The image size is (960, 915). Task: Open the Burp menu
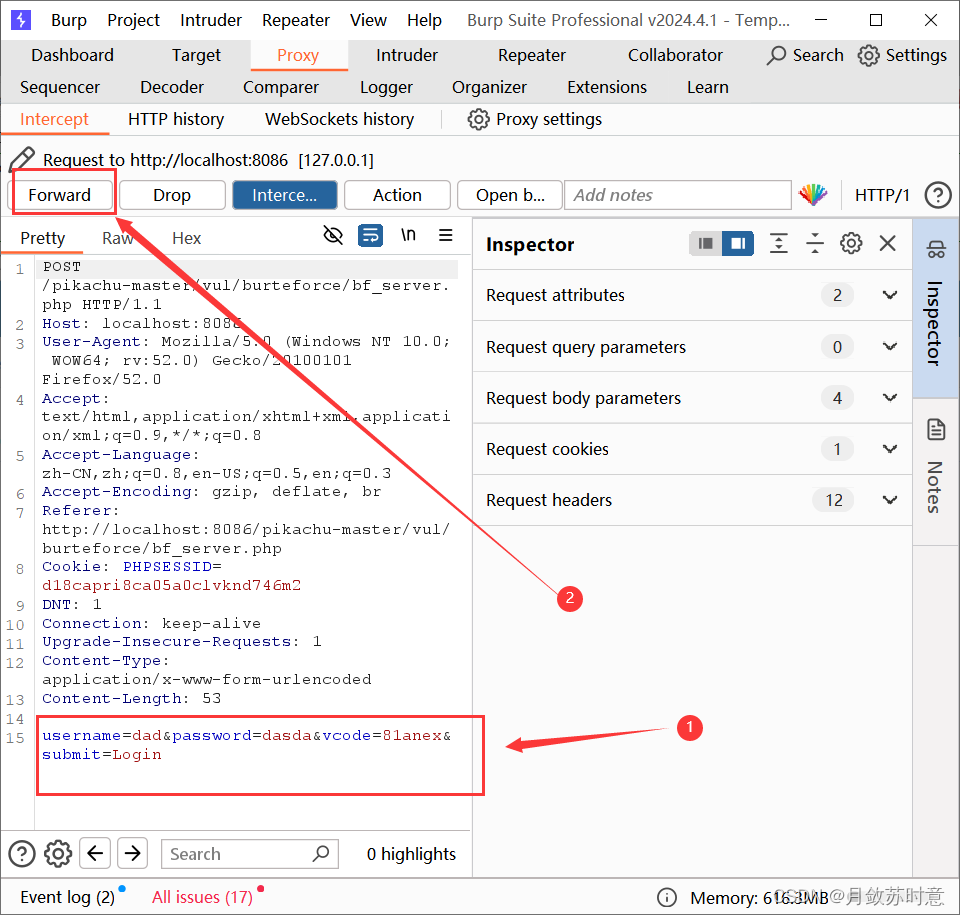[69, 20]
